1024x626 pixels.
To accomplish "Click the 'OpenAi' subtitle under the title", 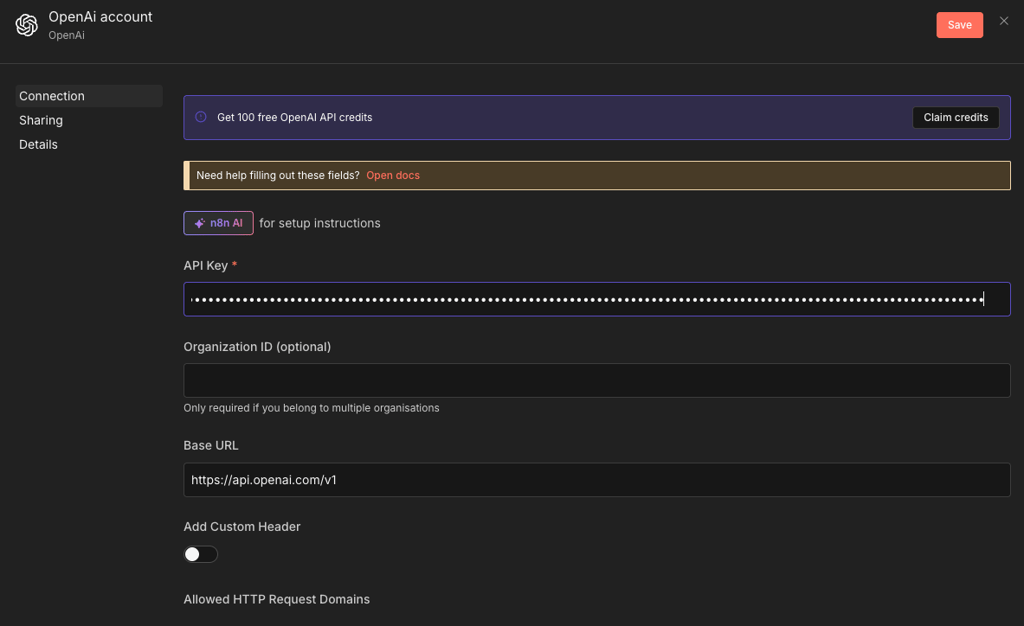I will [67, 35].
